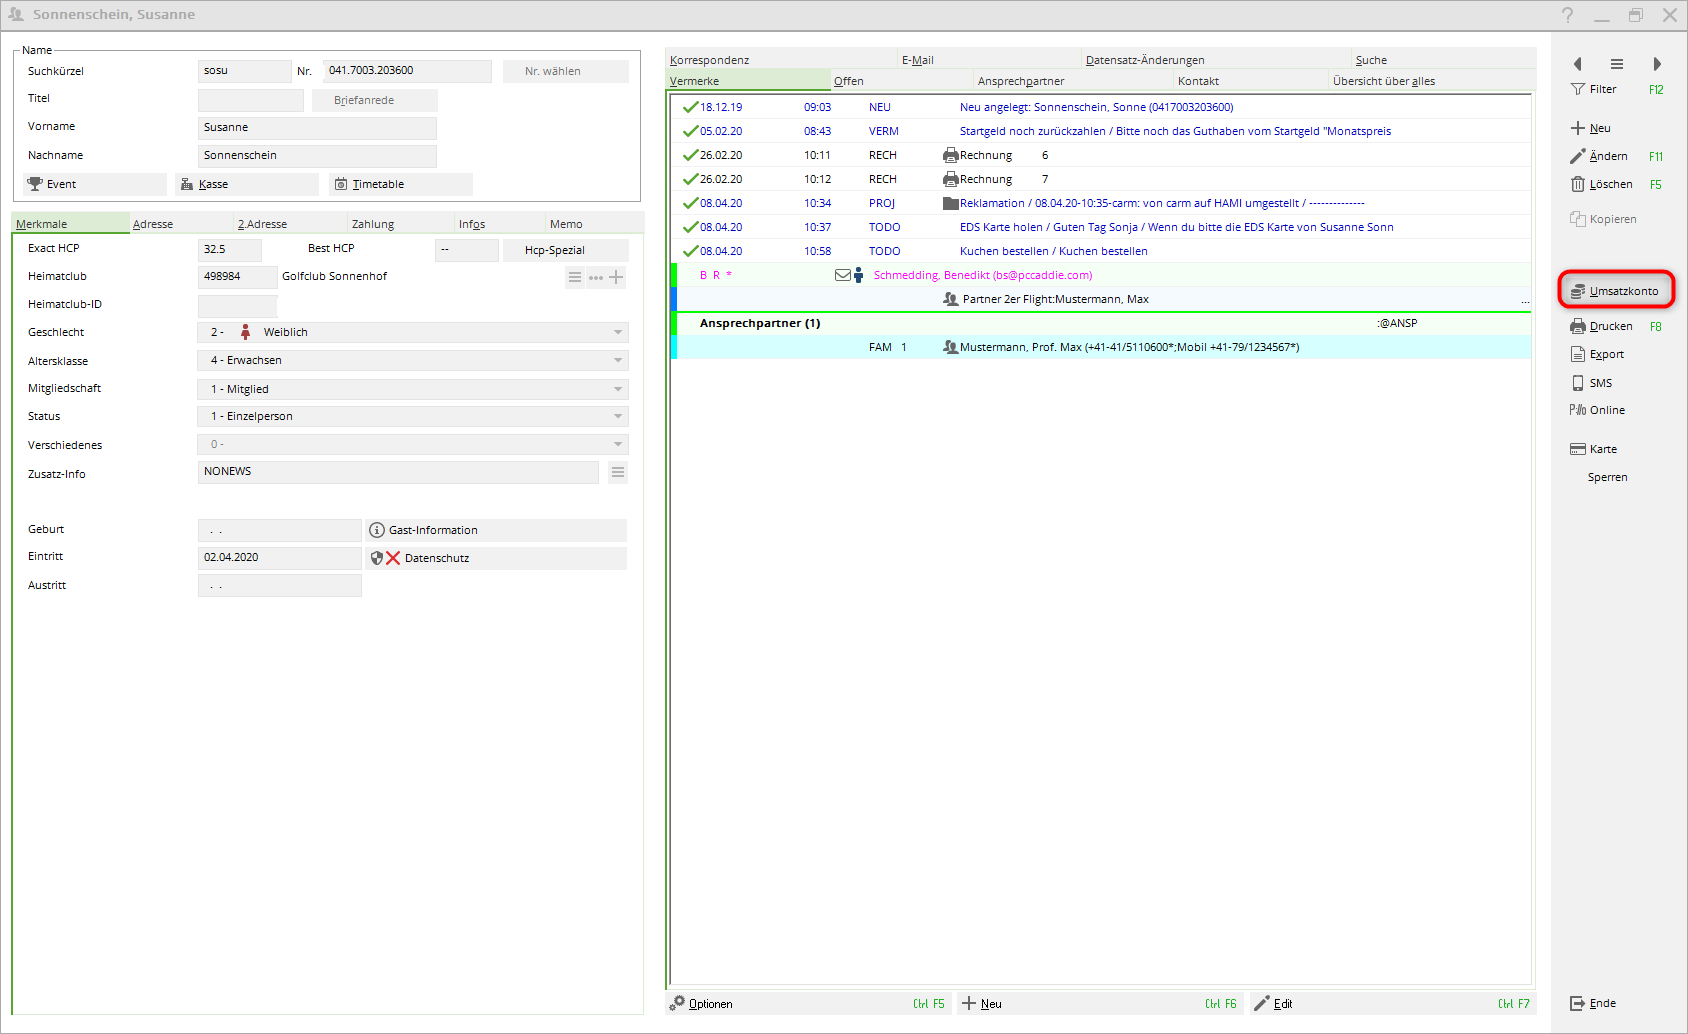Open the Umsatzkonto account view

[x=1616, y=291]
